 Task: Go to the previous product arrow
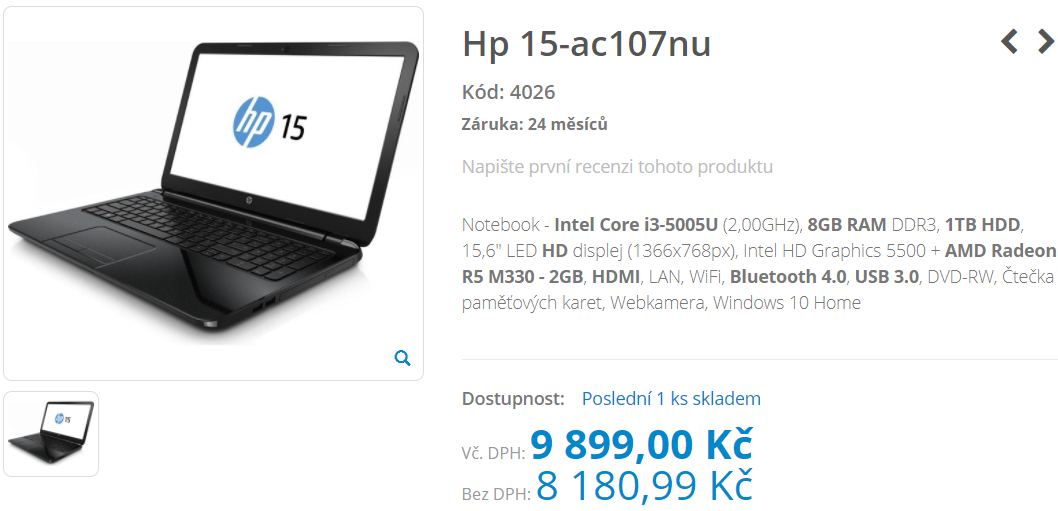[1009, 42]
